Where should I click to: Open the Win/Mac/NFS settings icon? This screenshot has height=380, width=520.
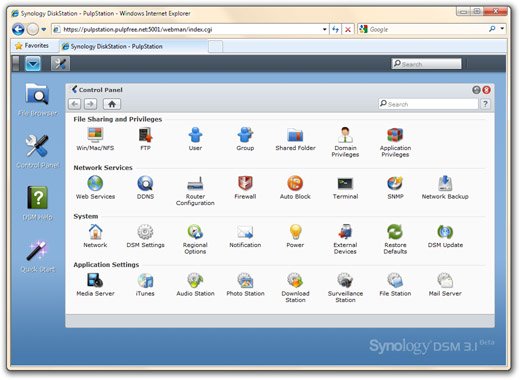click(95, 139)
